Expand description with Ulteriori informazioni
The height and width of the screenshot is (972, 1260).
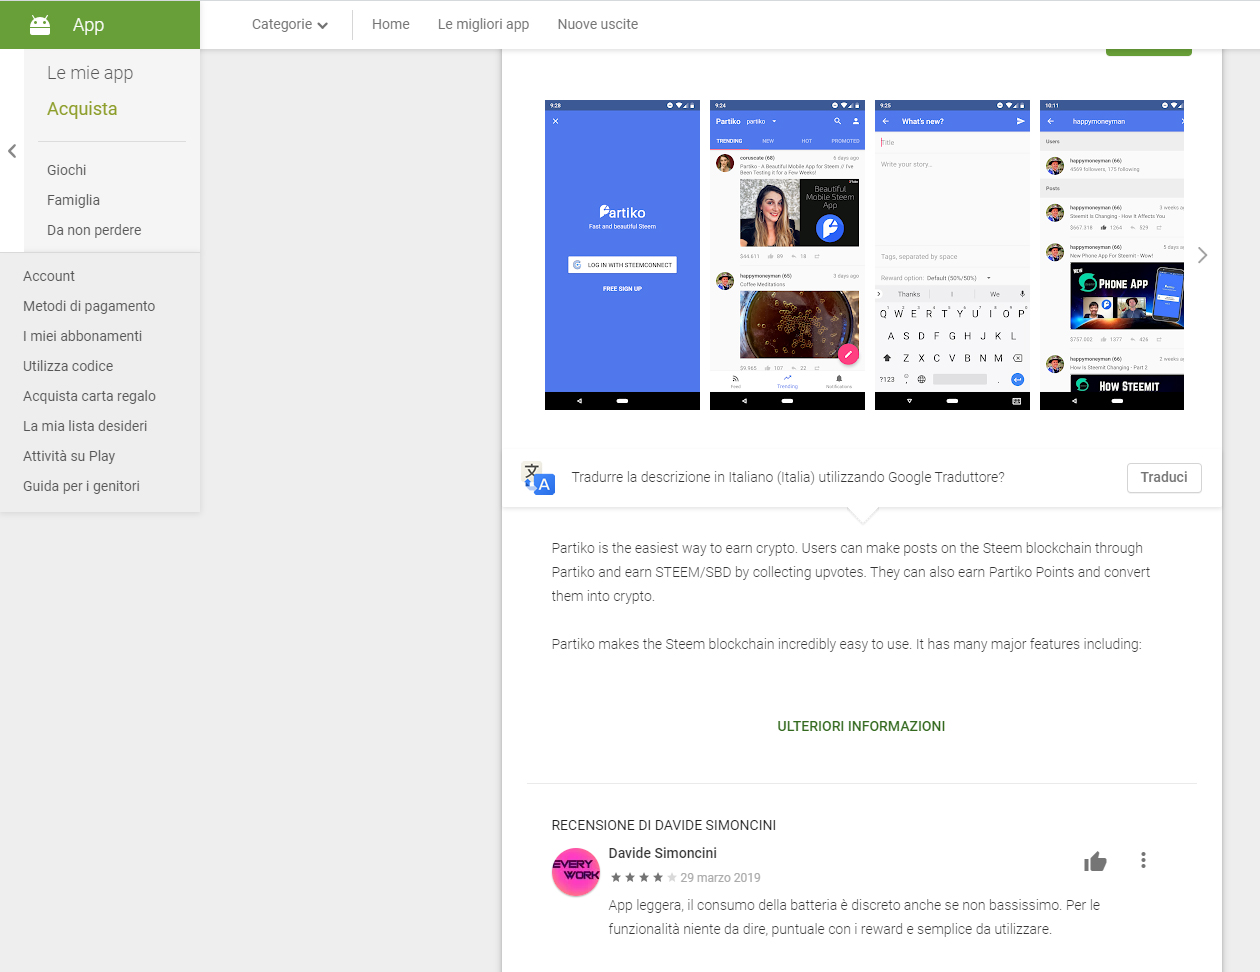click(x=861, y=726)
